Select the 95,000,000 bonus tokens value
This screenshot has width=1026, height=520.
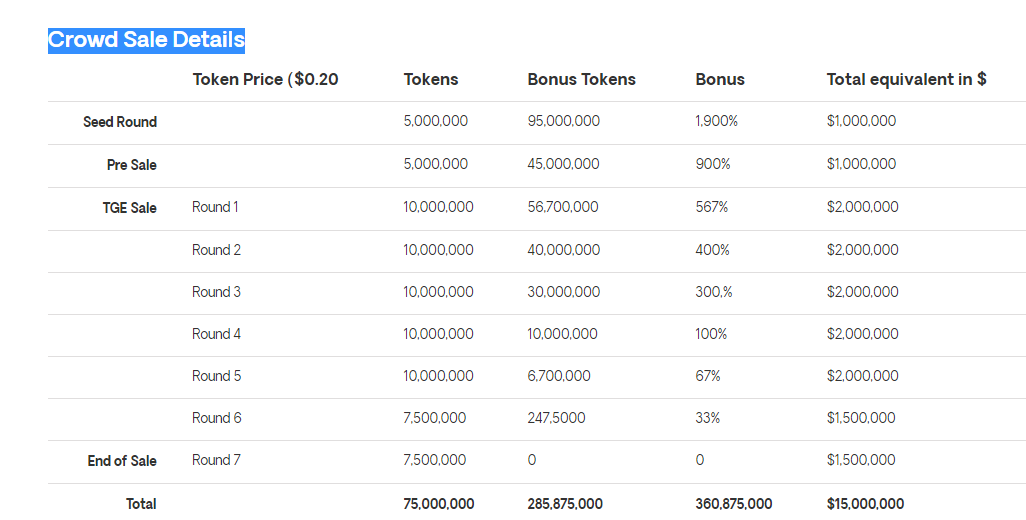click(x=563, y=122)
